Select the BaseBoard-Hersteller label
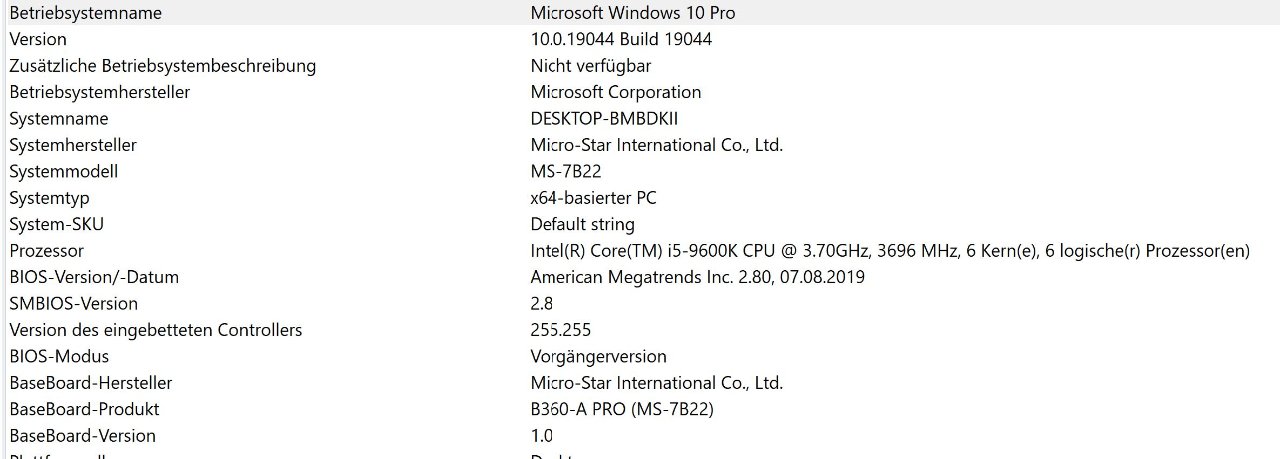The image size is (1280, 459). click(90, 383)
